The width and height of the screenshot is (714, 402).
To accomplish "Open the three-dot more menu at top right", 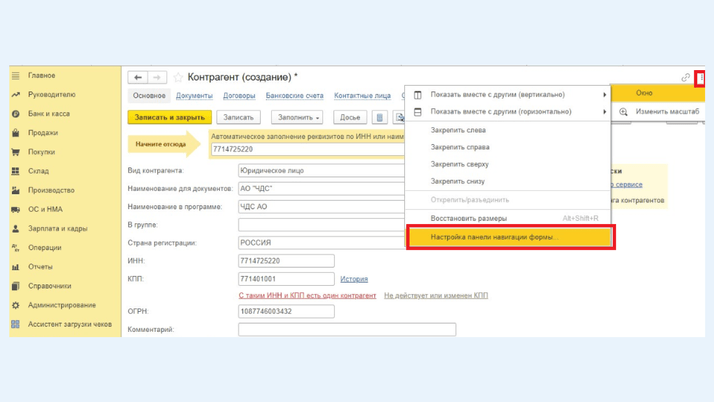I will [x=701, y=77].
